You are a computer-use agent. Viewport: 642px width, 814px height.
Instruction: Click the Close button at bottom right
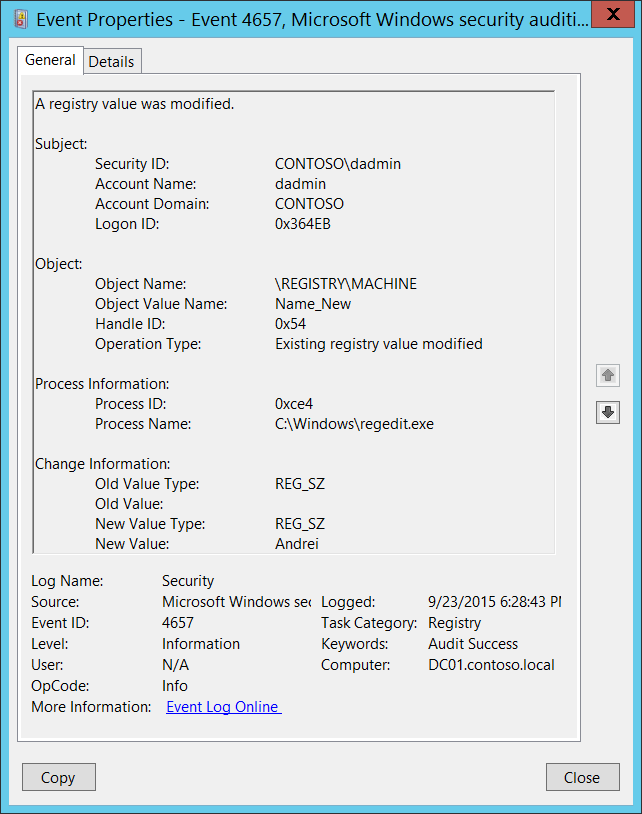[x=582, y=777]
